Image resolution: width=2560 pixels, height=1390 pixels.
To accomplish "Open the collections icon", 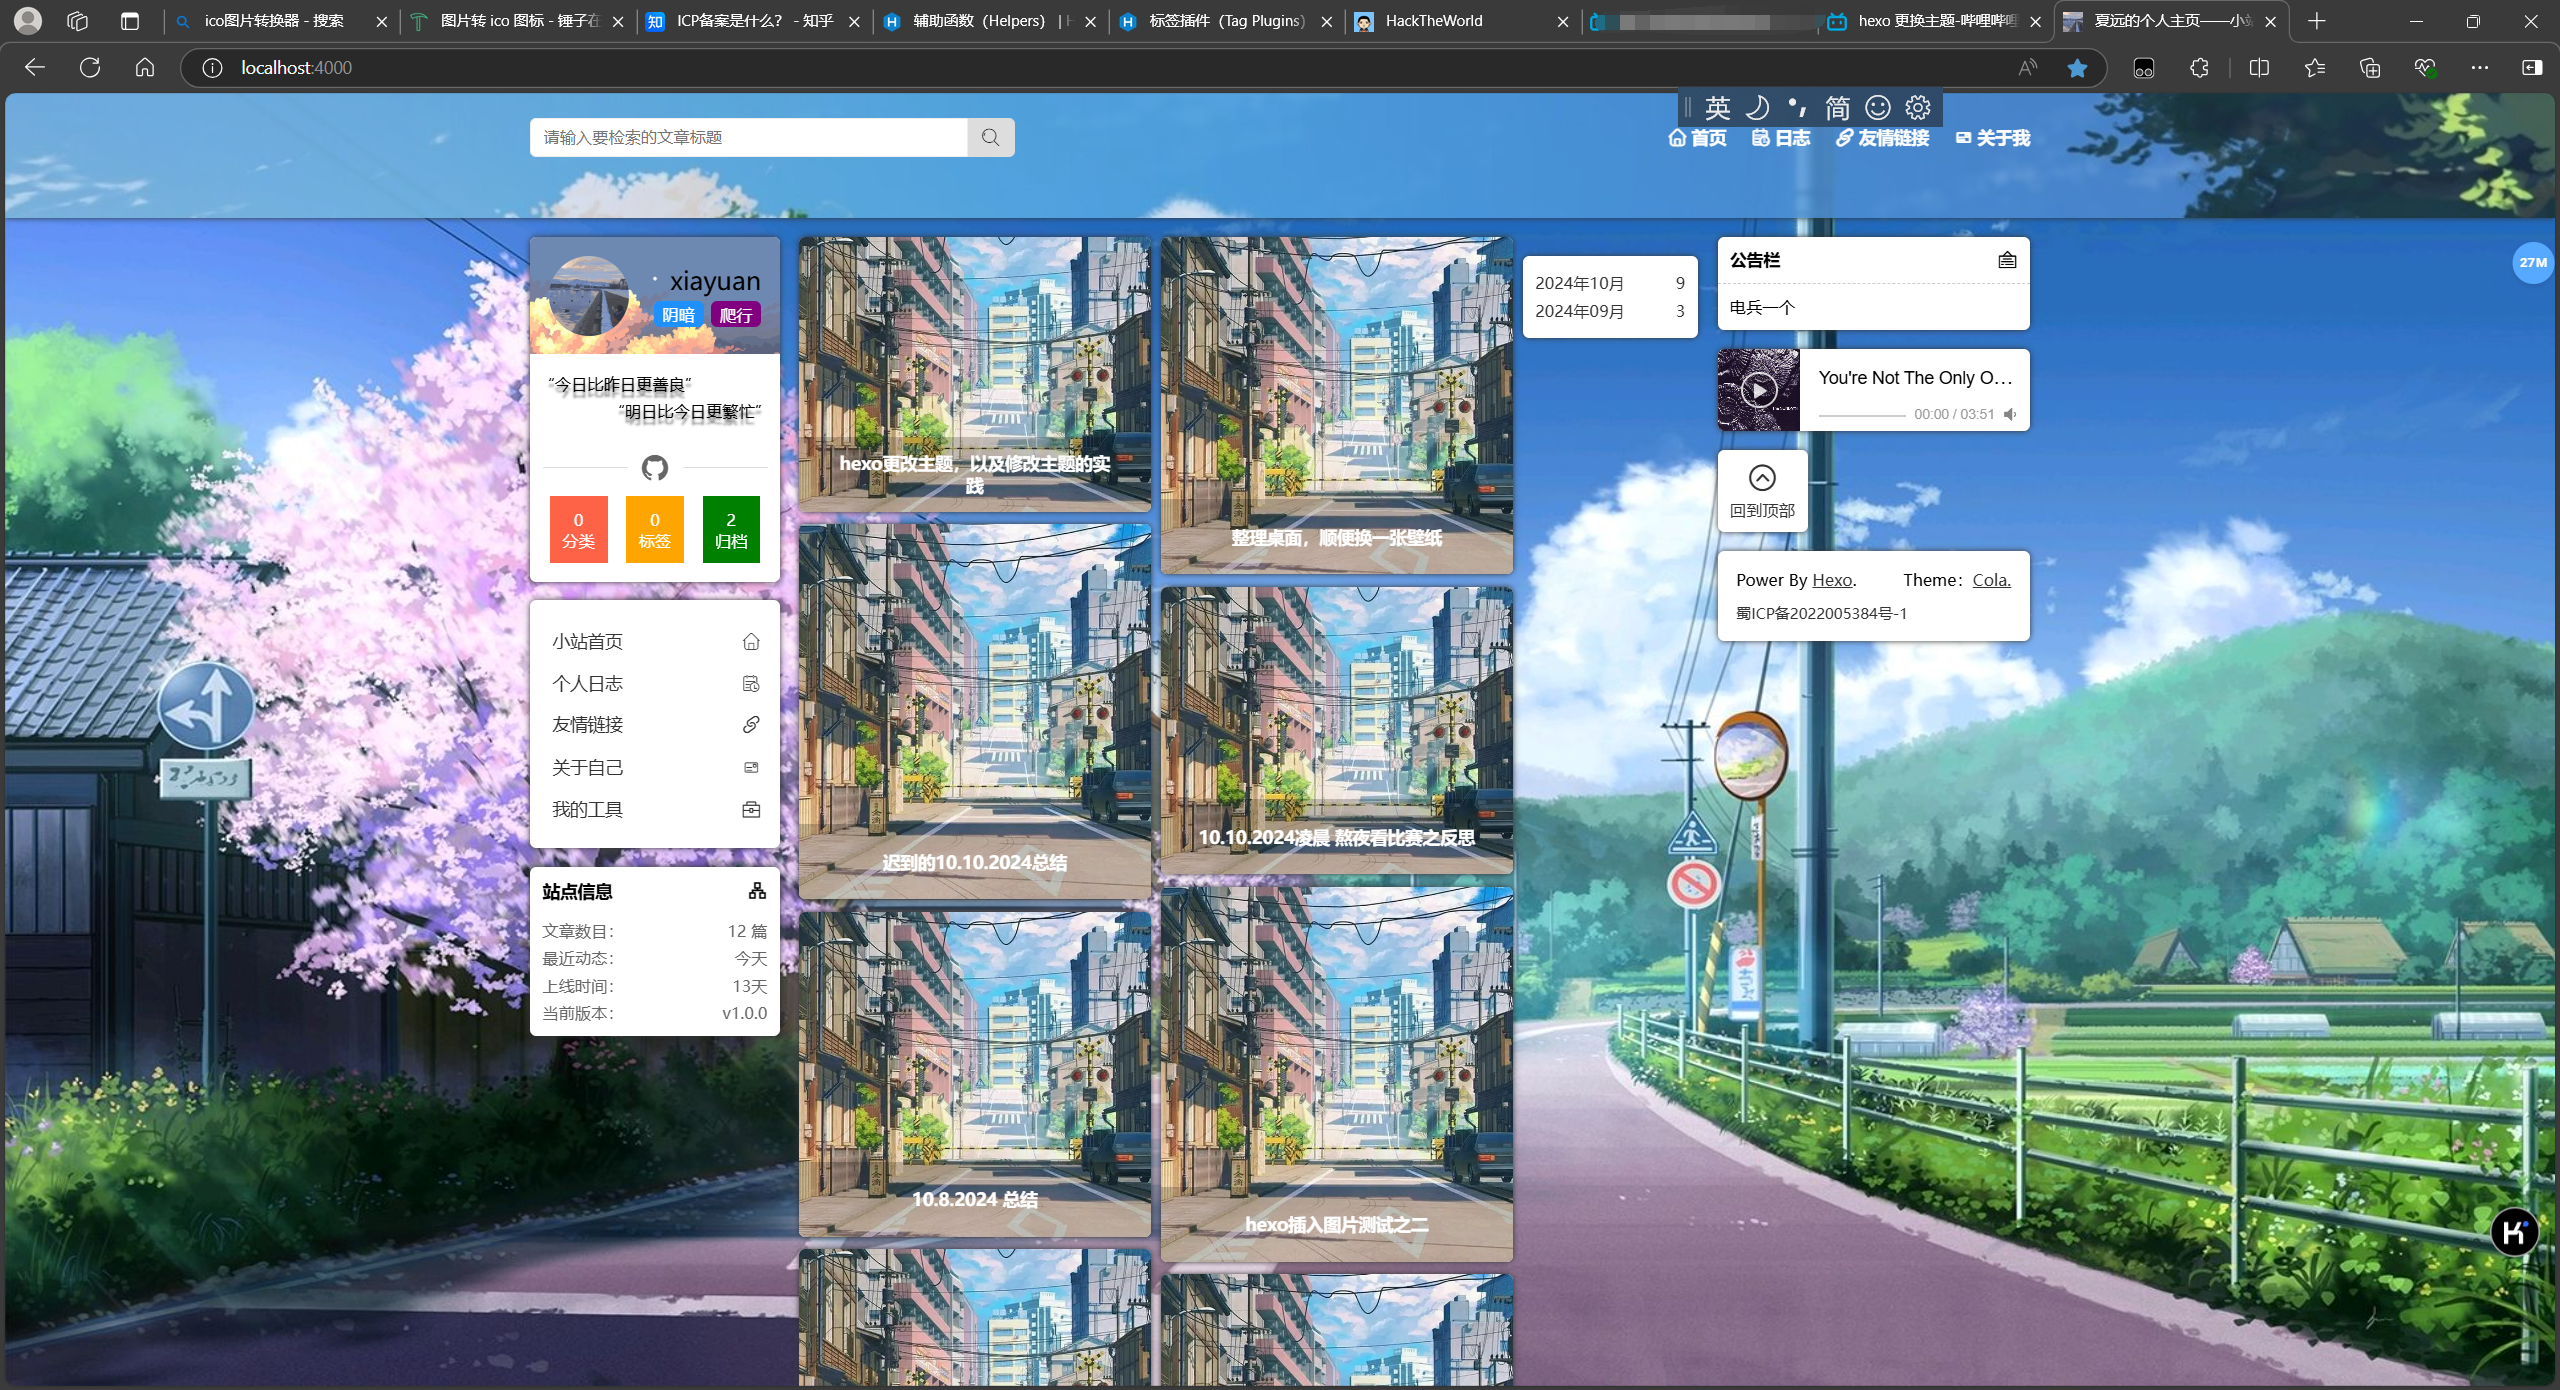I will 2370,67.
